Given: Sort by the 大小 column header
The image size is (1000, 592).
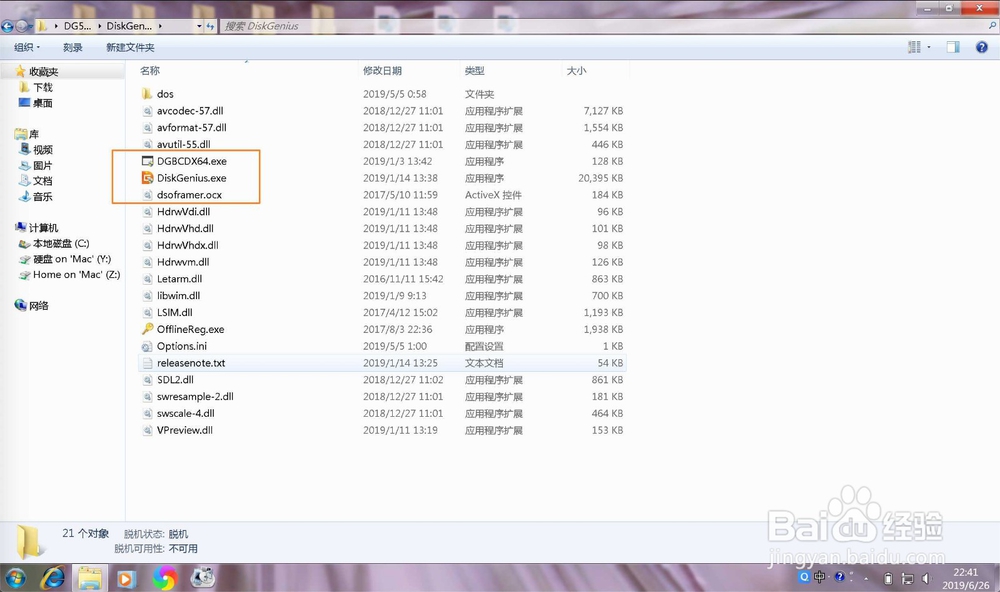Looking at the screenshot, I should pos(577,71).
